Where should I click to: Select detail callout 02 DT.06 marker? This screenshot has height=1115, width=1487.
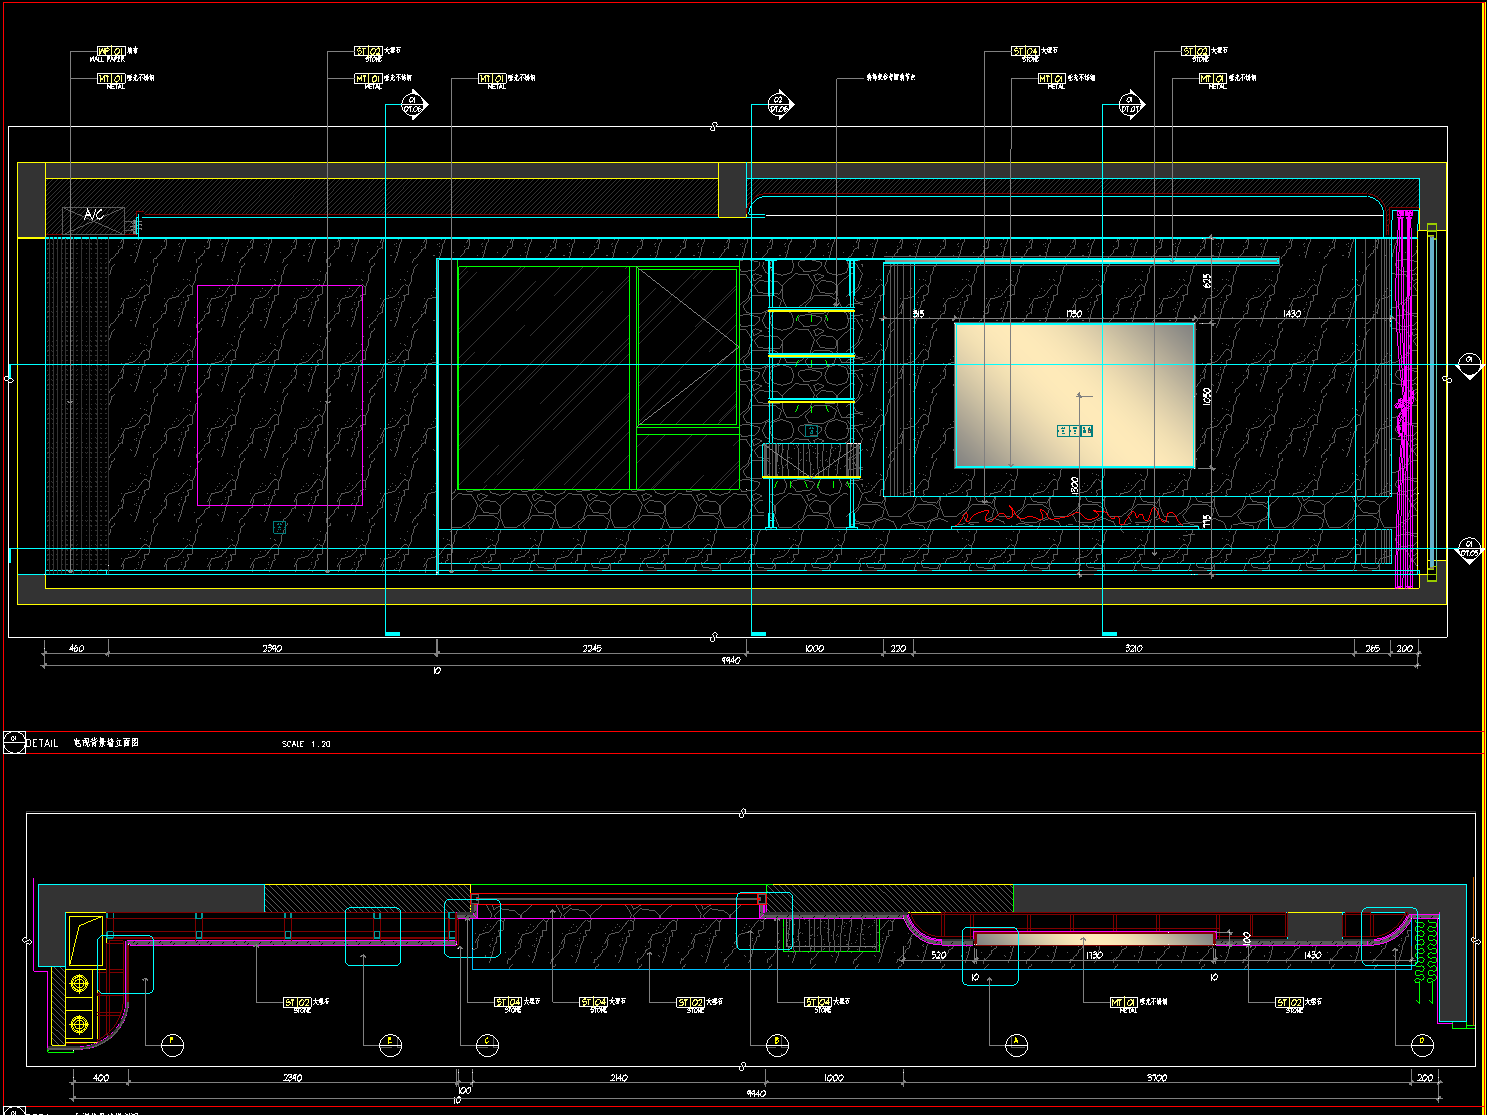[780, 105]
